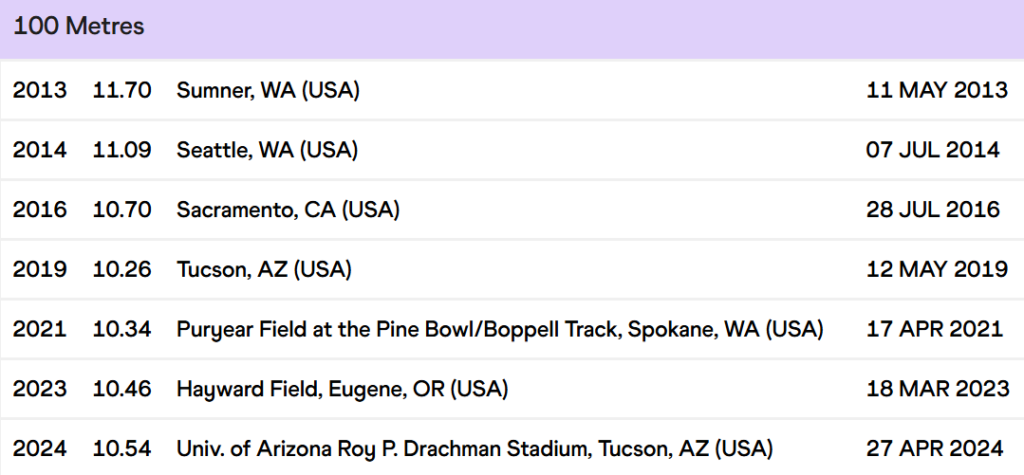Select the 11.70 result from 2013
Viewport: 1024px width, 475px height.
click(122, 90)
